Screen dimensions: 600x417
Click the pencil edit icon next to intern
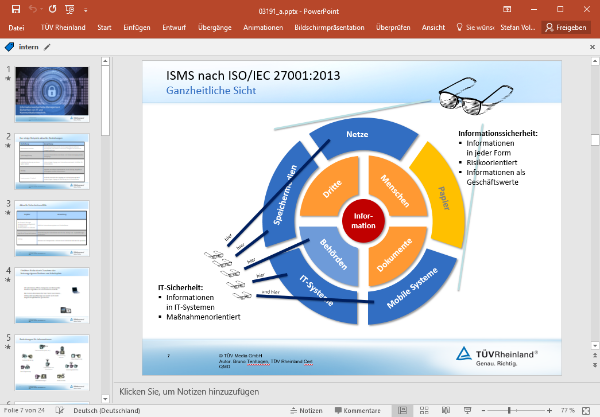coord(47,46)
